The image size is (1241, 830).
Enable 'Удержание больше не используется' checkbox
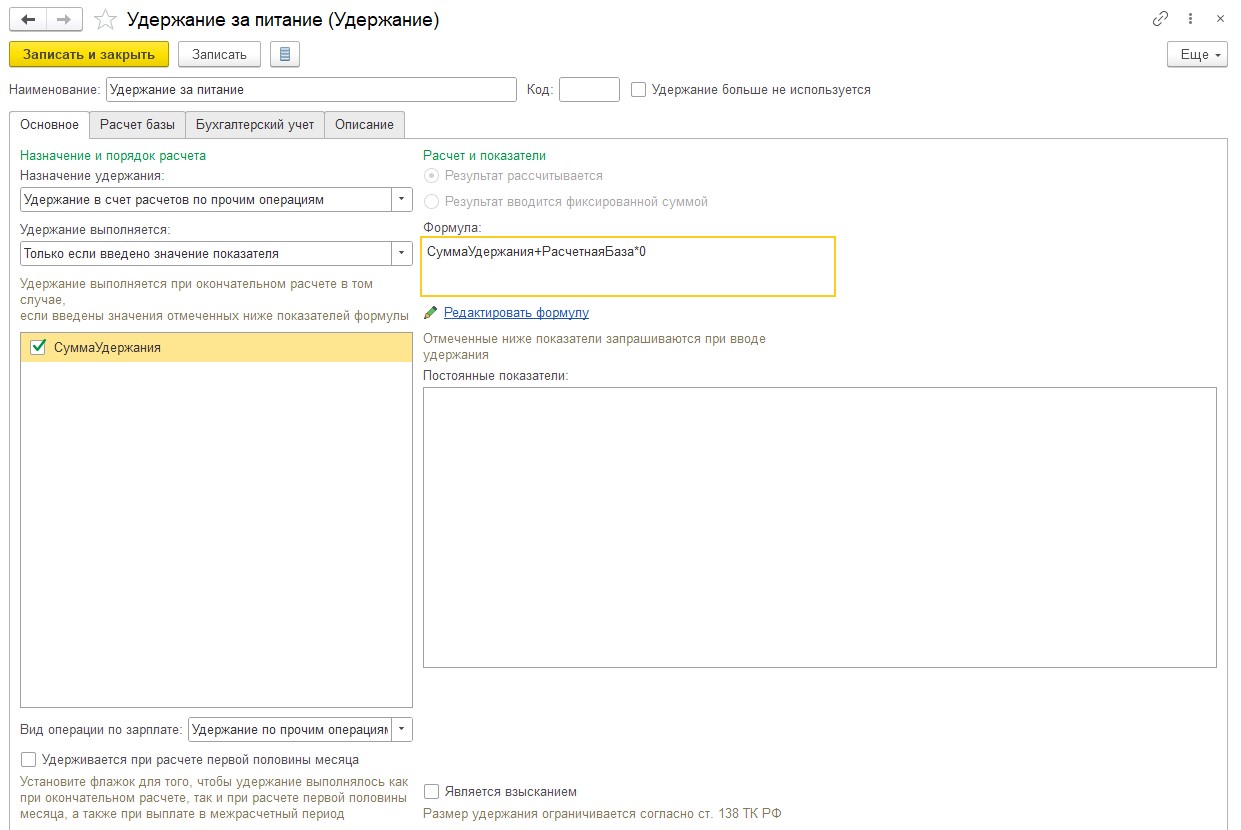639,90
